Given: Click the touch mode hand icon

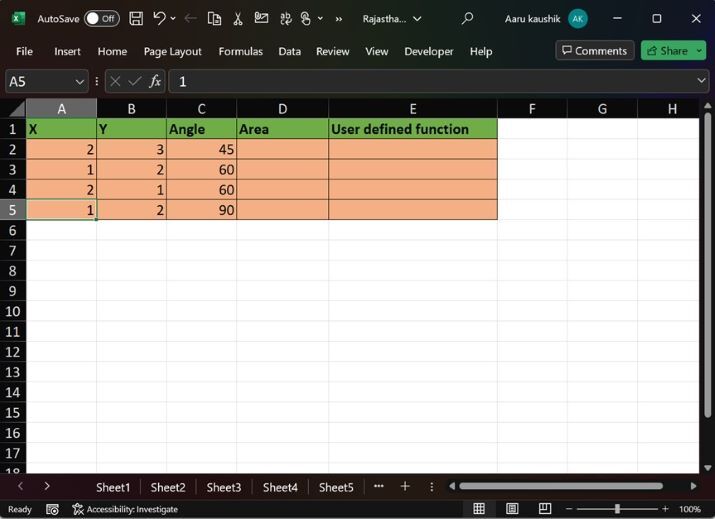Looking at the screenshot, I should click(306, 19).
